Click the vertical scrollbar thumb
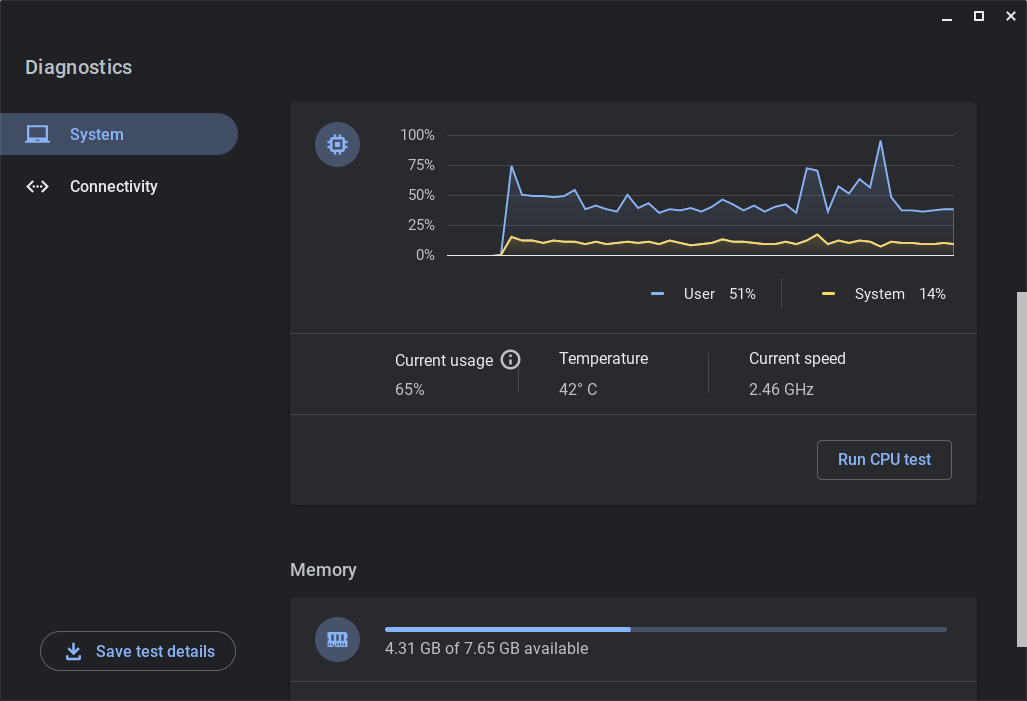Image resolution: width=1027 pixels, height=701 pixels. (1021, 468)
